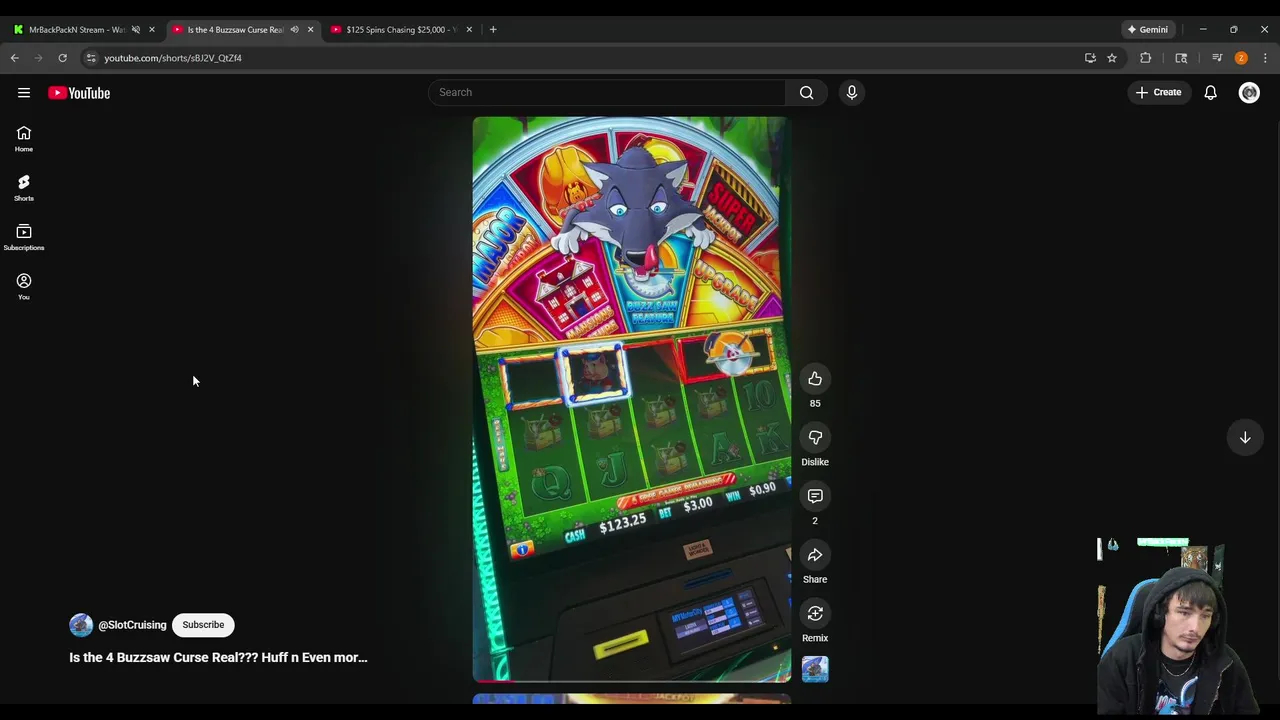Click the Create button
This screenshot has height=720, width=1280.
pyautogui.click(x=1158, y=92)
